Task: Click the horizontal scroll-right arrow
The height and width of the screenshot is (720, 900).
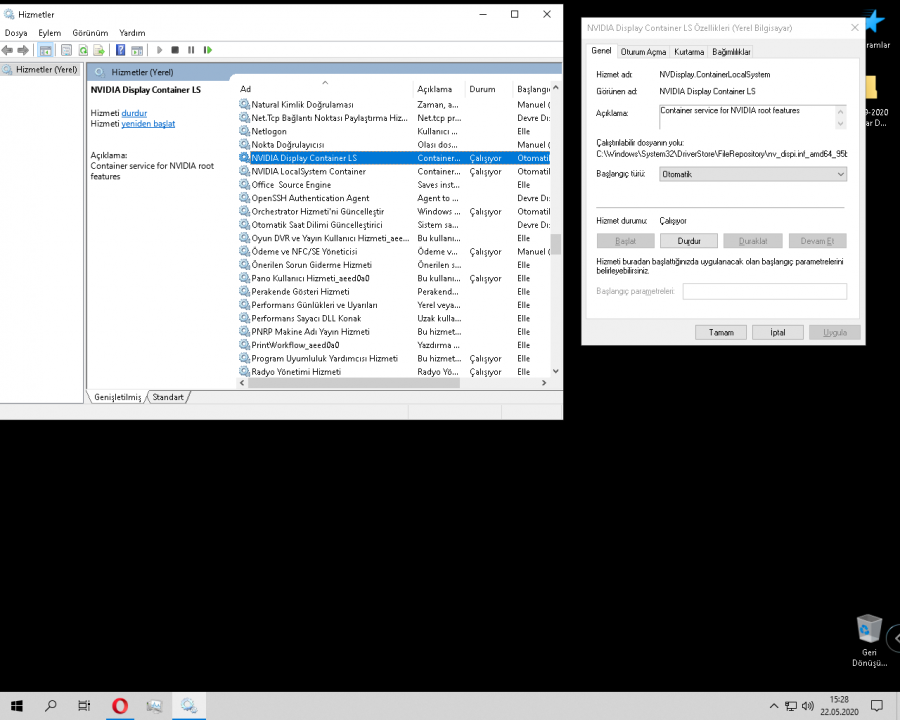Action: pos(544,383)
